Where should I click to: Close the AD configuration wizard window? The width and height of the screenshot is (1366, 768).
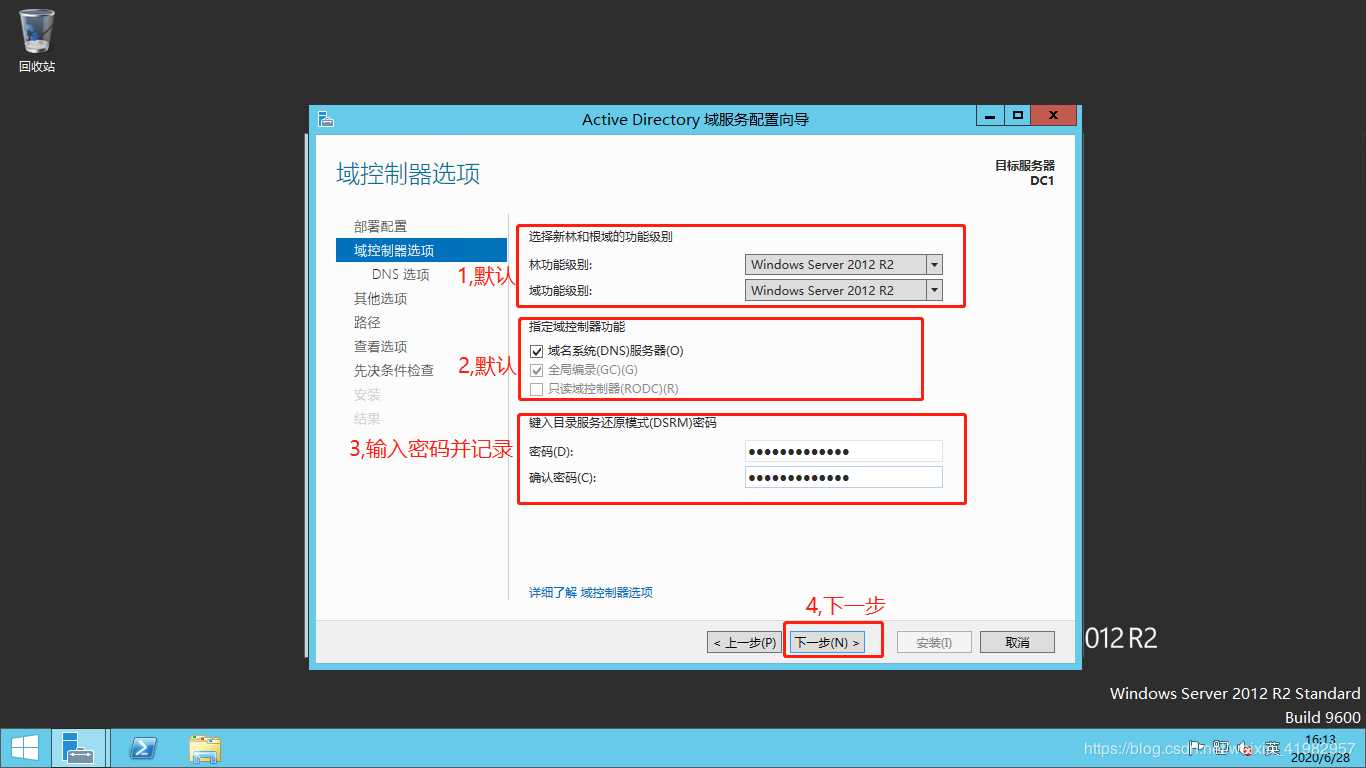[1053, 116]
